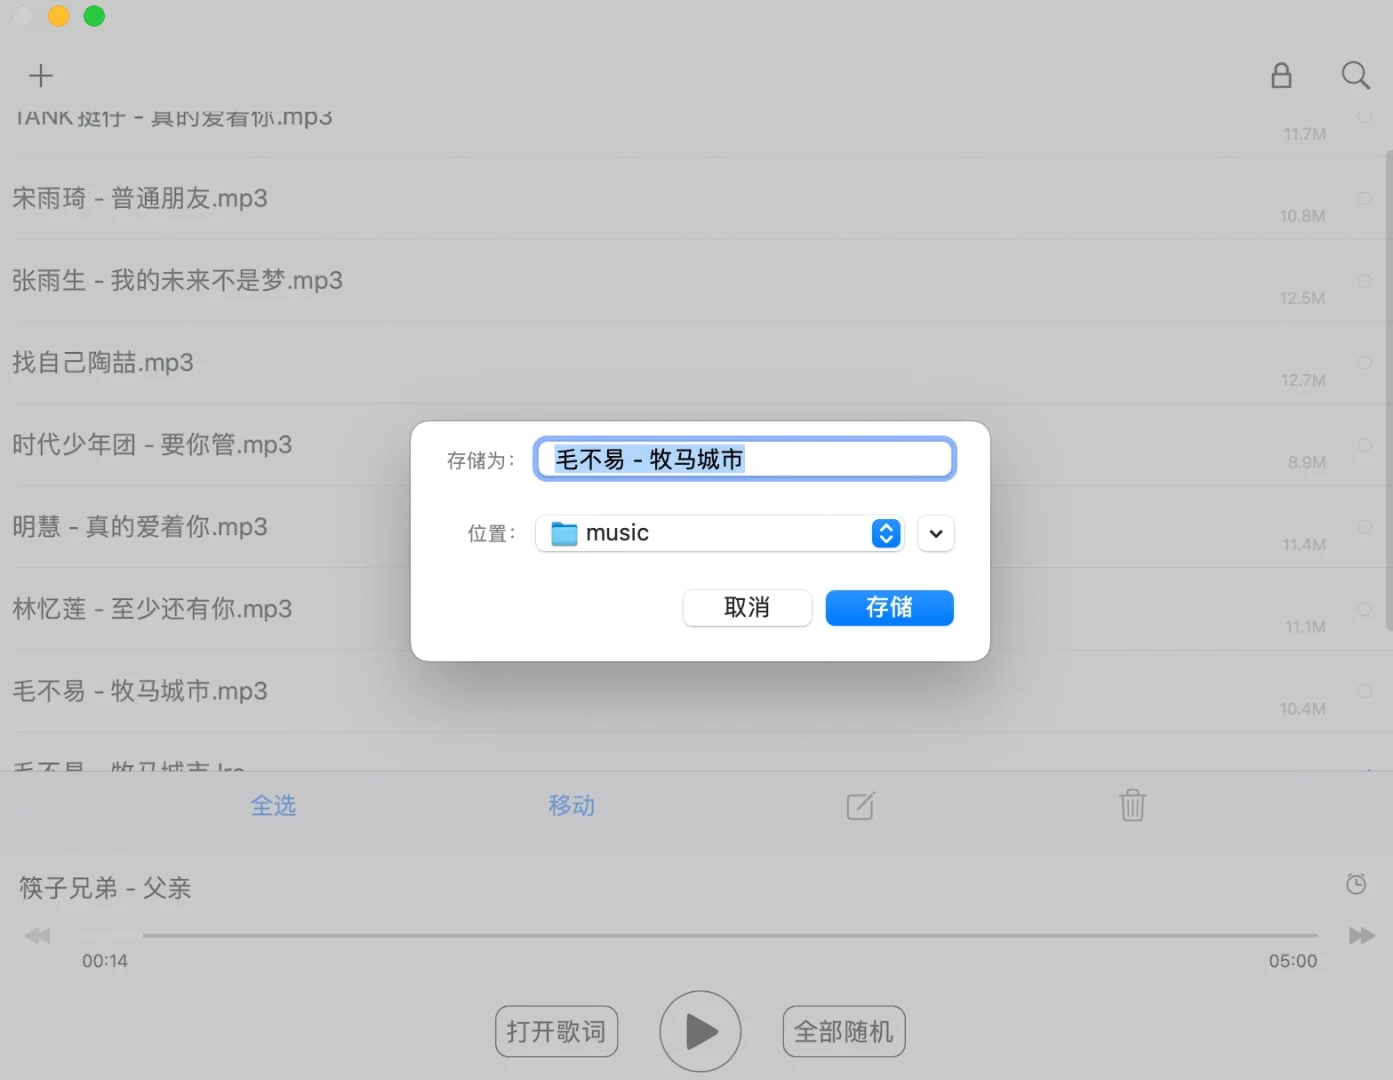
Task: Click the rewind skip icon
Action: click(x=37, y=935)
